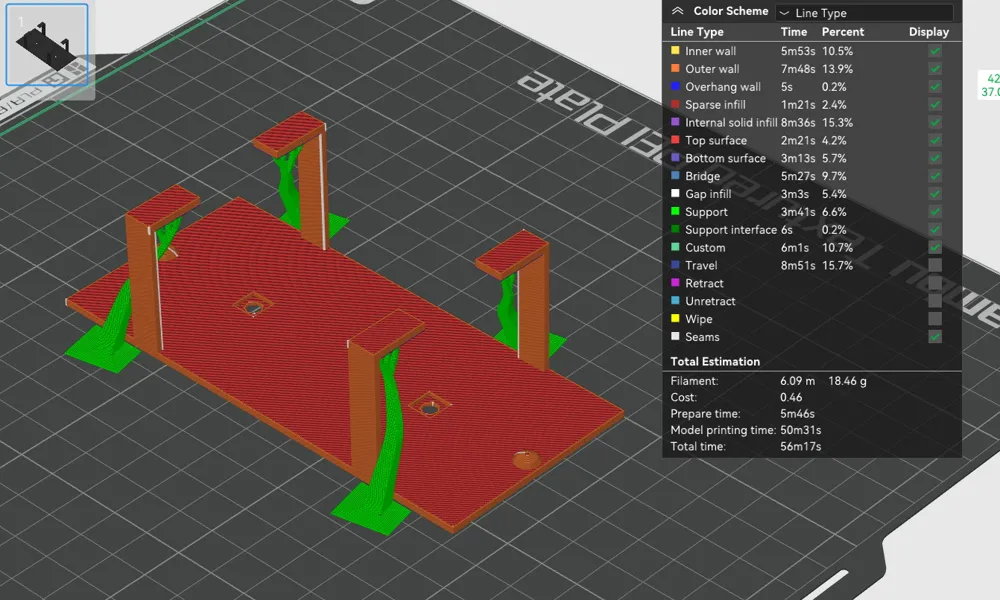Toggle the Retract display checkbox
The image size is (1000, 600).
(x=935, y=283)
